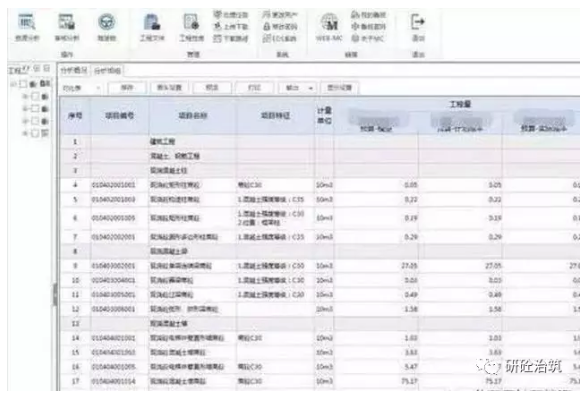
Task: Select the row with code 010402001003
Action: (x=320, y=200)
